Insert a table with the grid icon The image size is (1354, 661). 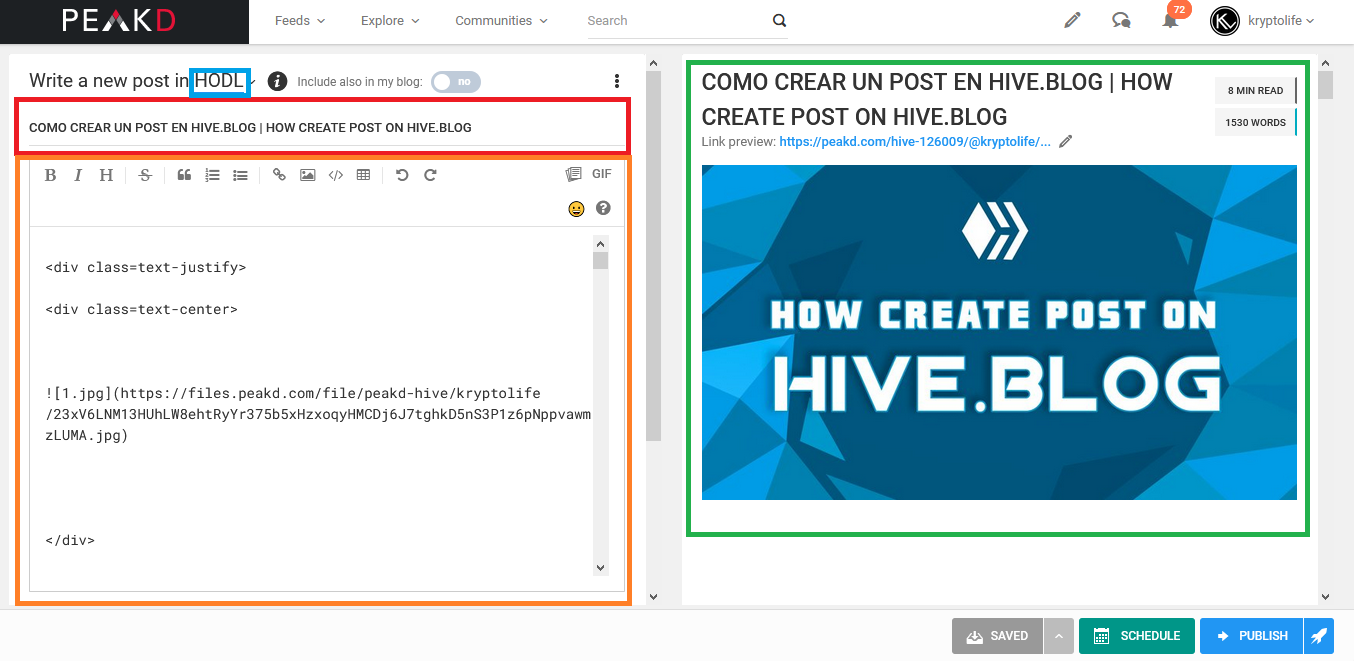[363, 175]
